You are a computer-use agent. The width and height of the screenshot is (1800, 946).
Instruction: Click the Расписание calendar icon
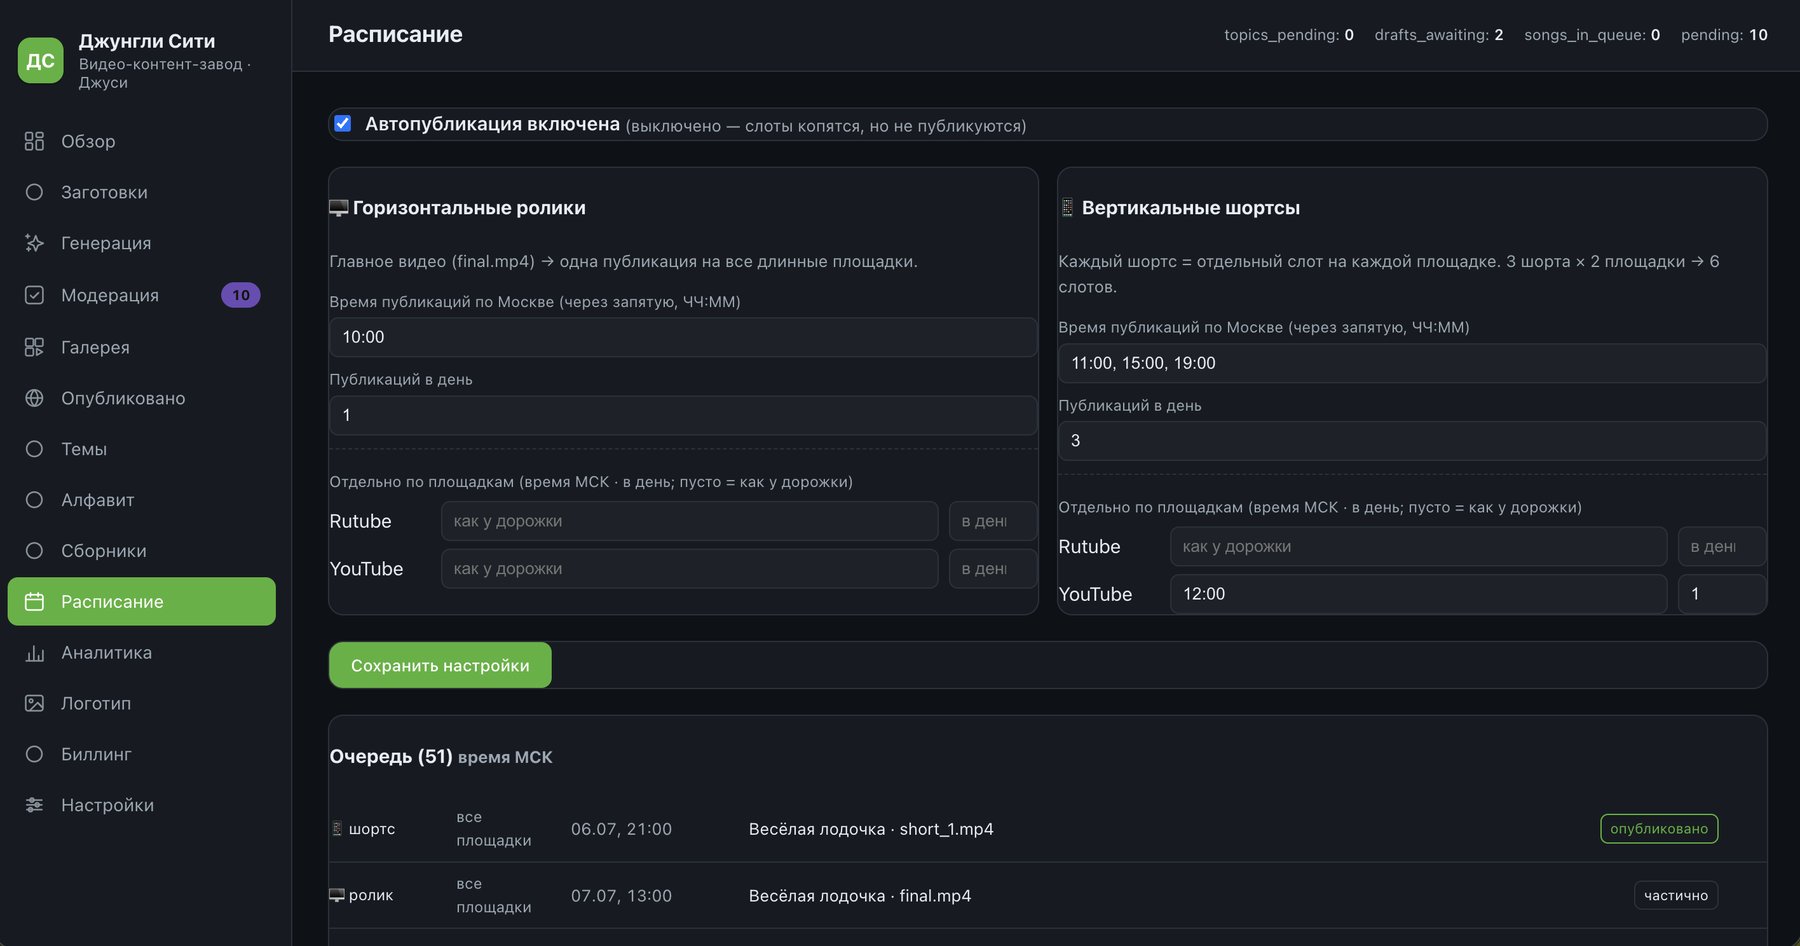tap(34, 602)
